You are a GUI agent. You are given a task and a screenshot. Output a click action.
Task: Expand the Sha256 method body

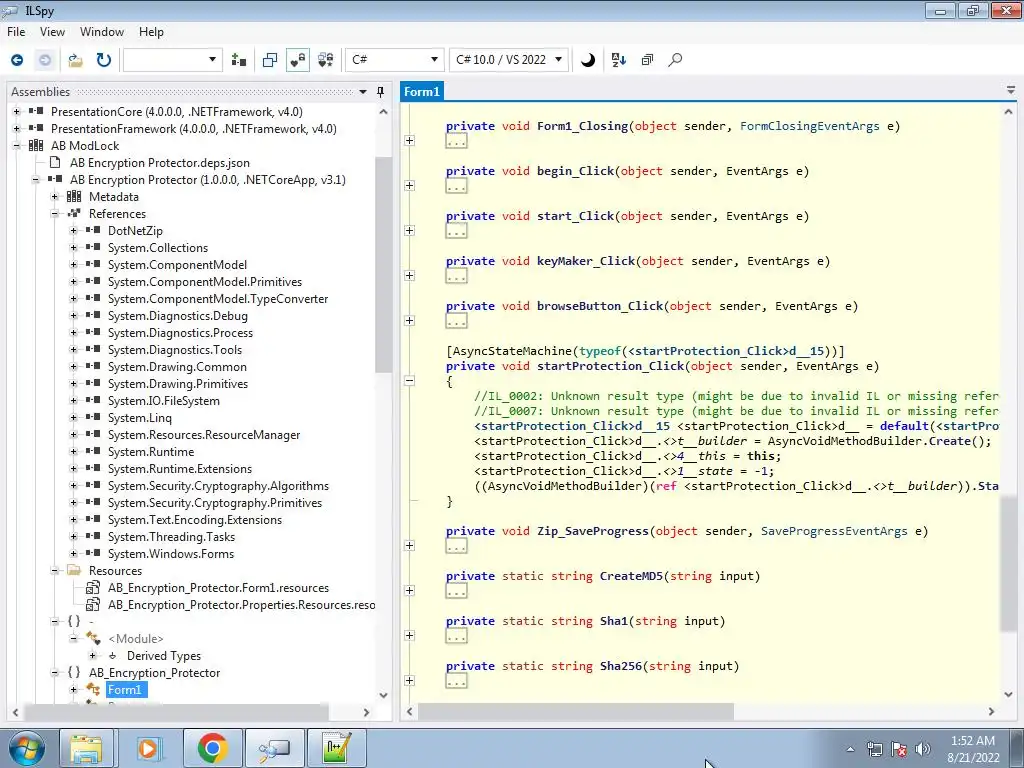[409, 680]
